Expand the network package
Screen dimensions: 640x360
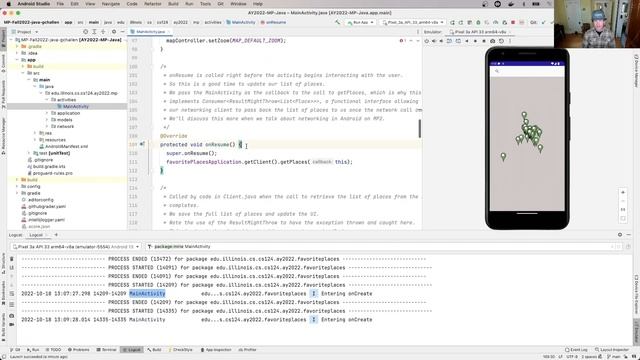pos(47,127)
